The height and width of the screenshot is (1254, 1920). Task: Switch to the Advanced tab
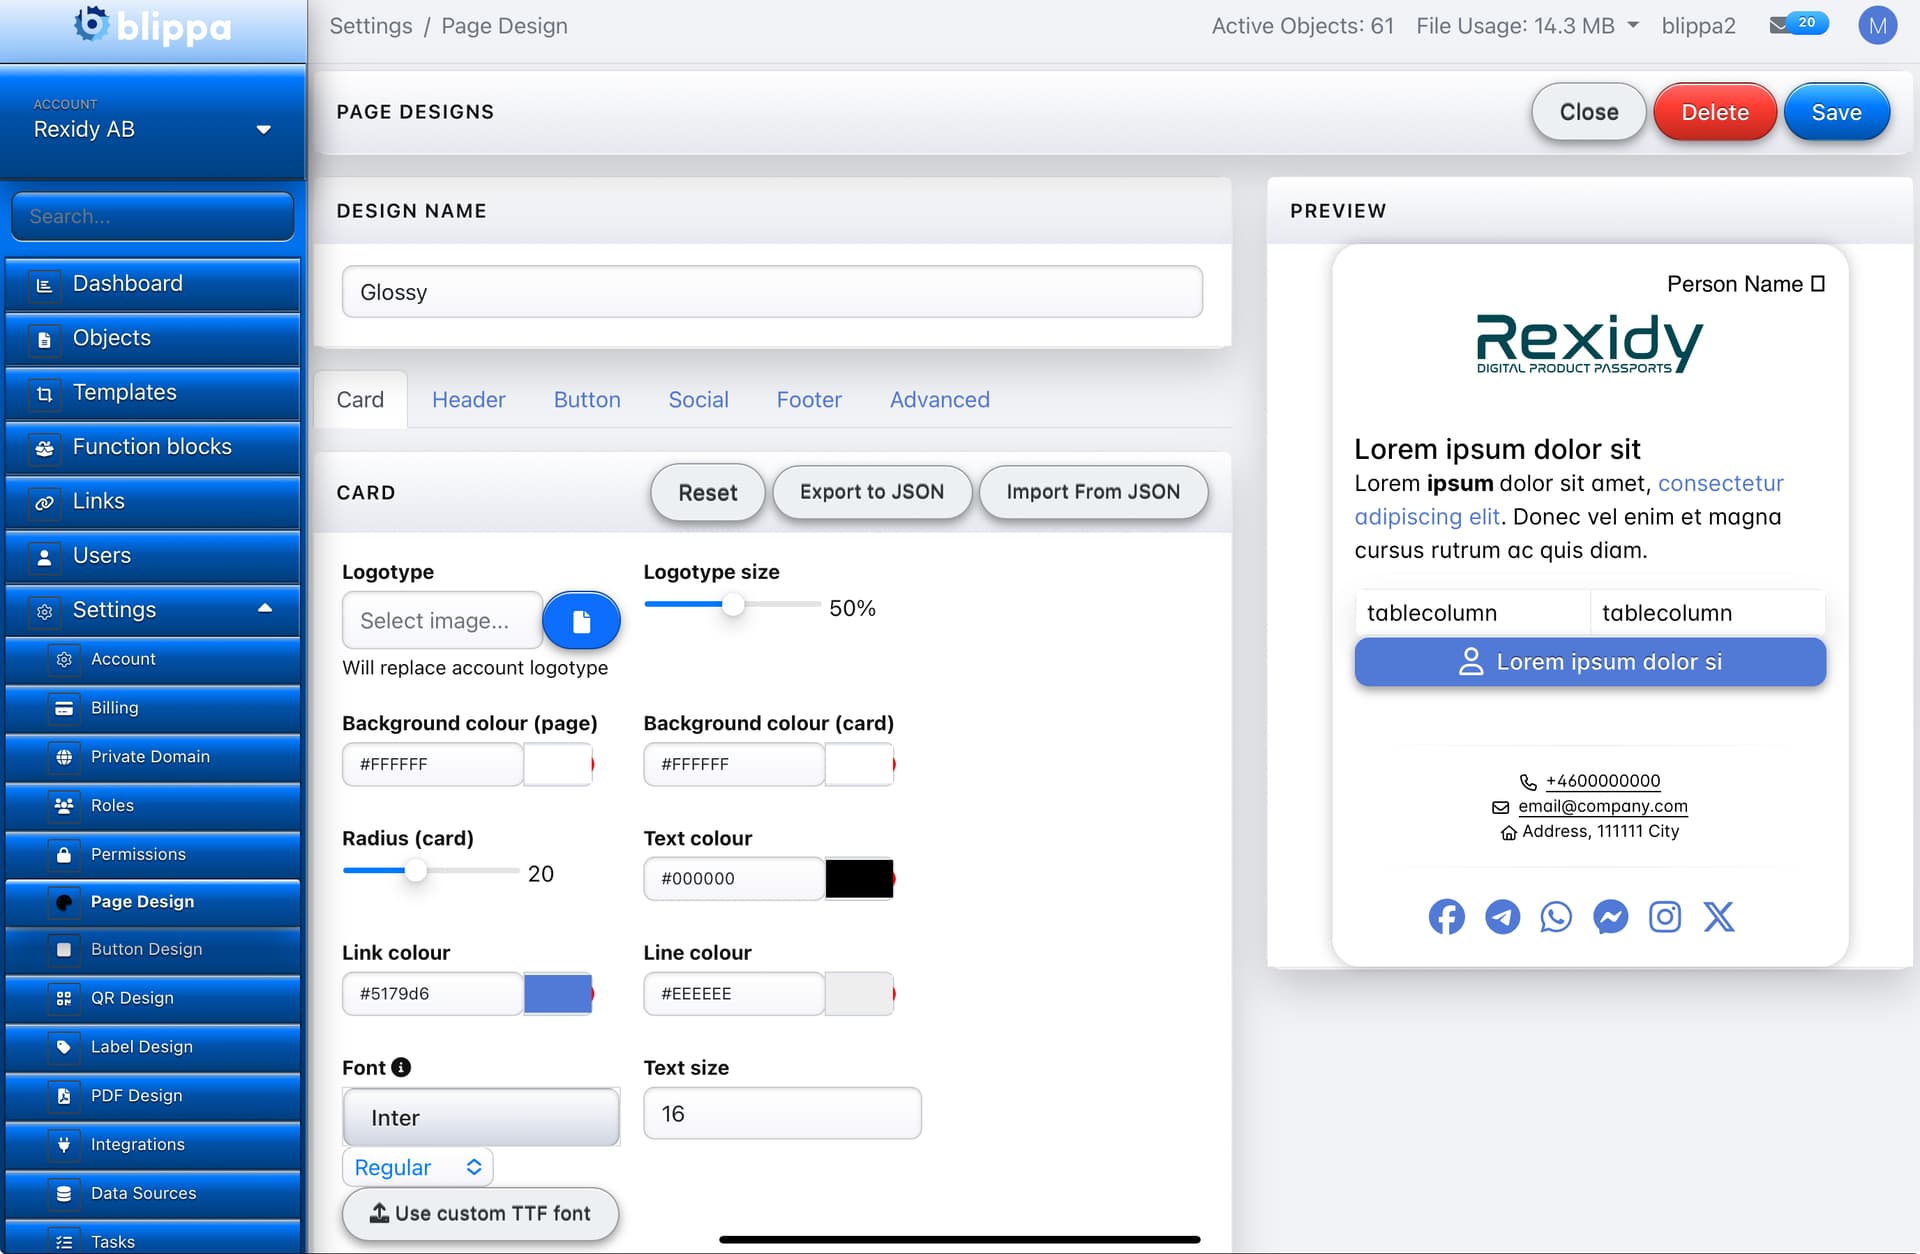coord(939,400)
